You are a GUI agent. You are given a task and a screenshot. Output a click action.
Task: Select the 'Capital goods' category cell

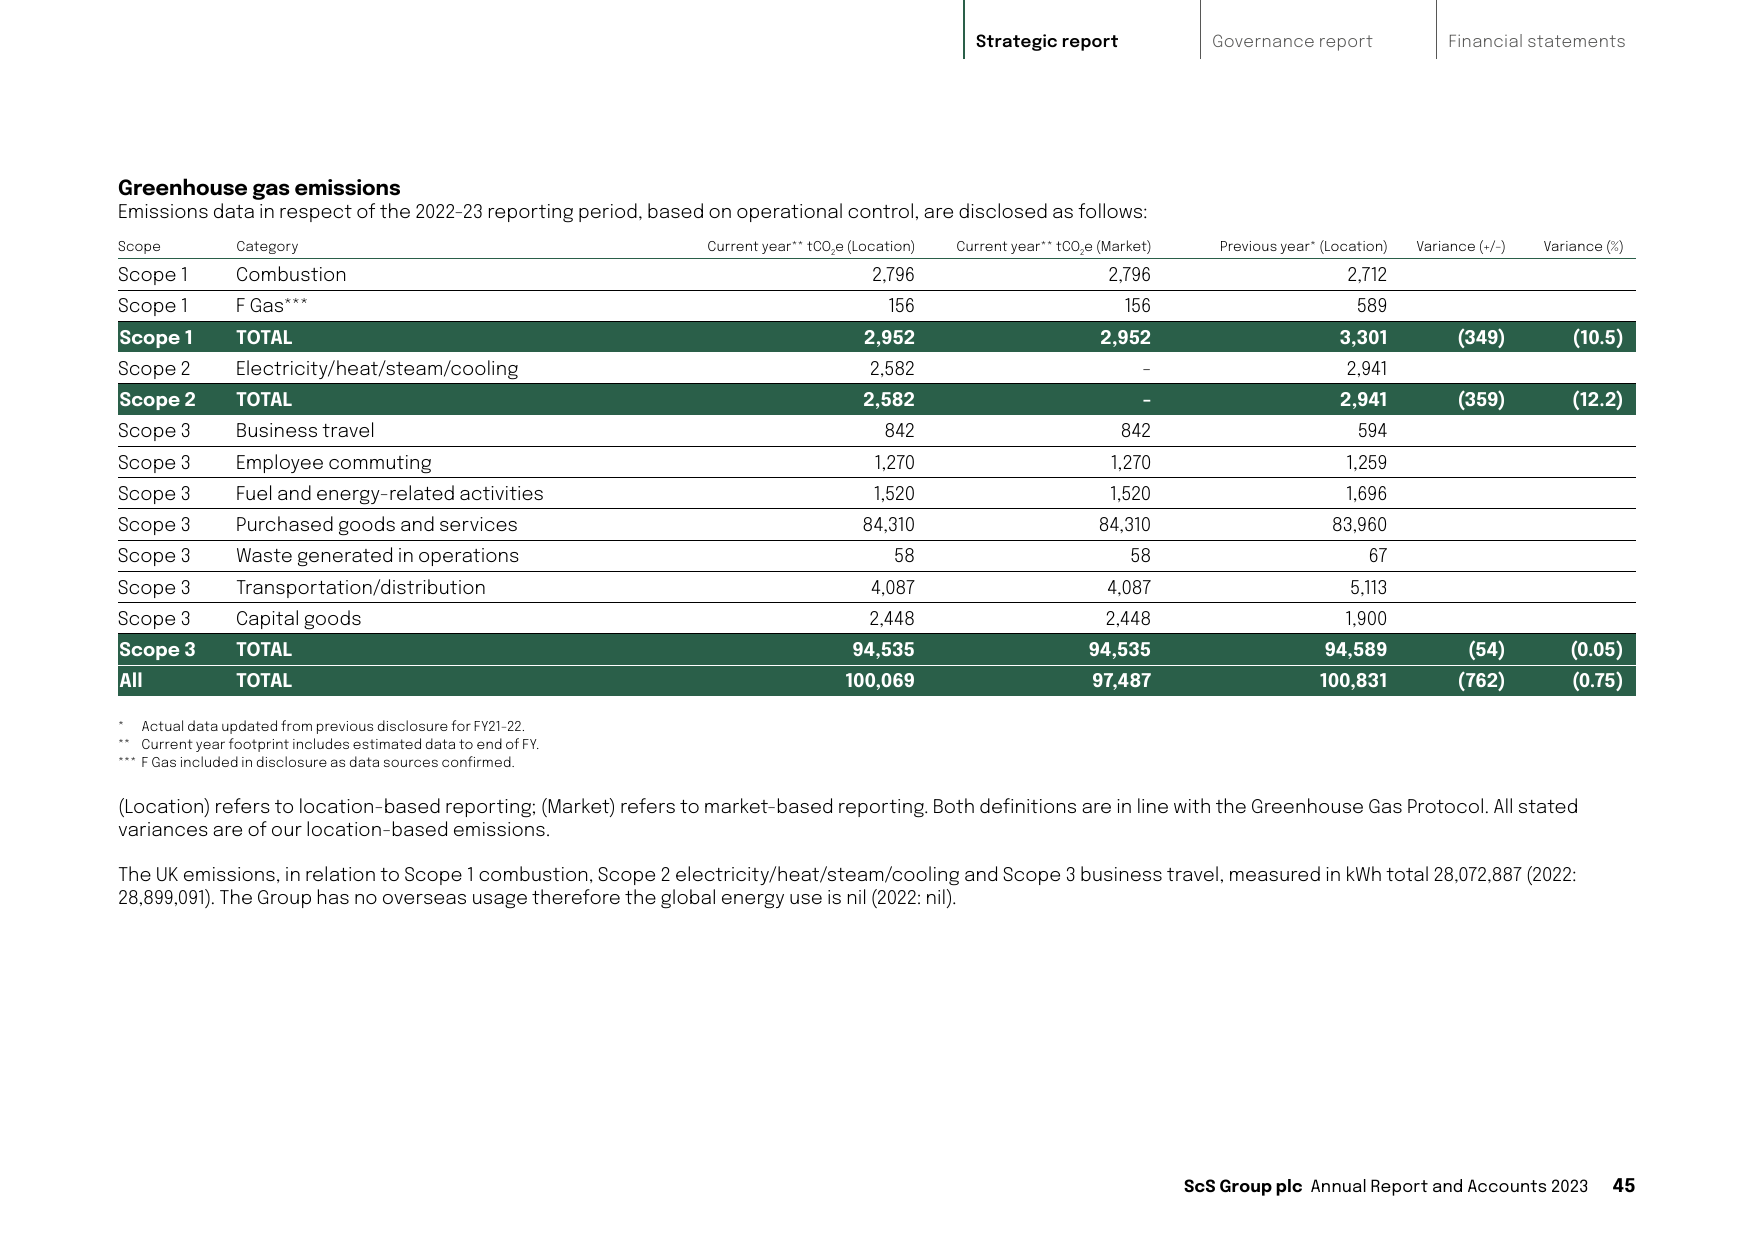click(299, 619)
